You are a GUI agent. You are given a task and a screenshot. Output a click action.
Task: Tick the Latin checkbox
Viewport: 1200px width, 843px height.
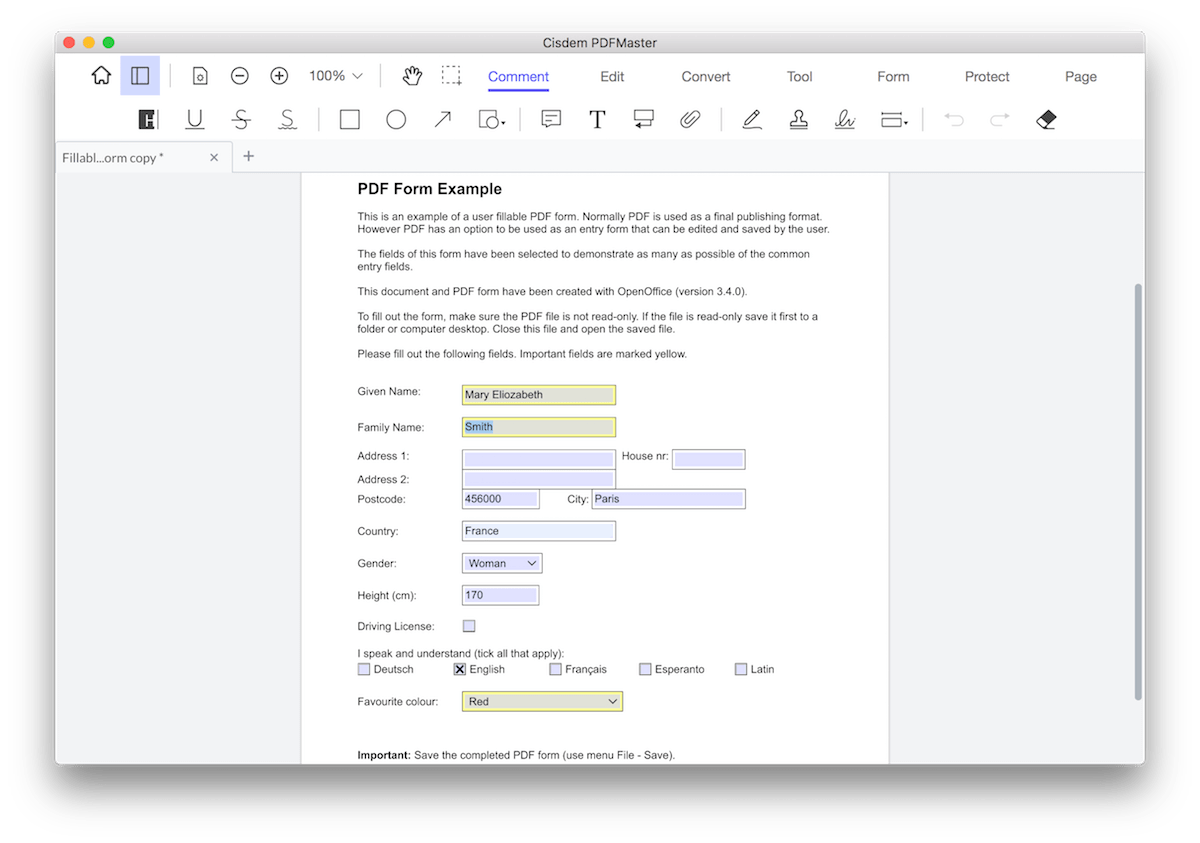pyautogui.click(x=741, y=669)
